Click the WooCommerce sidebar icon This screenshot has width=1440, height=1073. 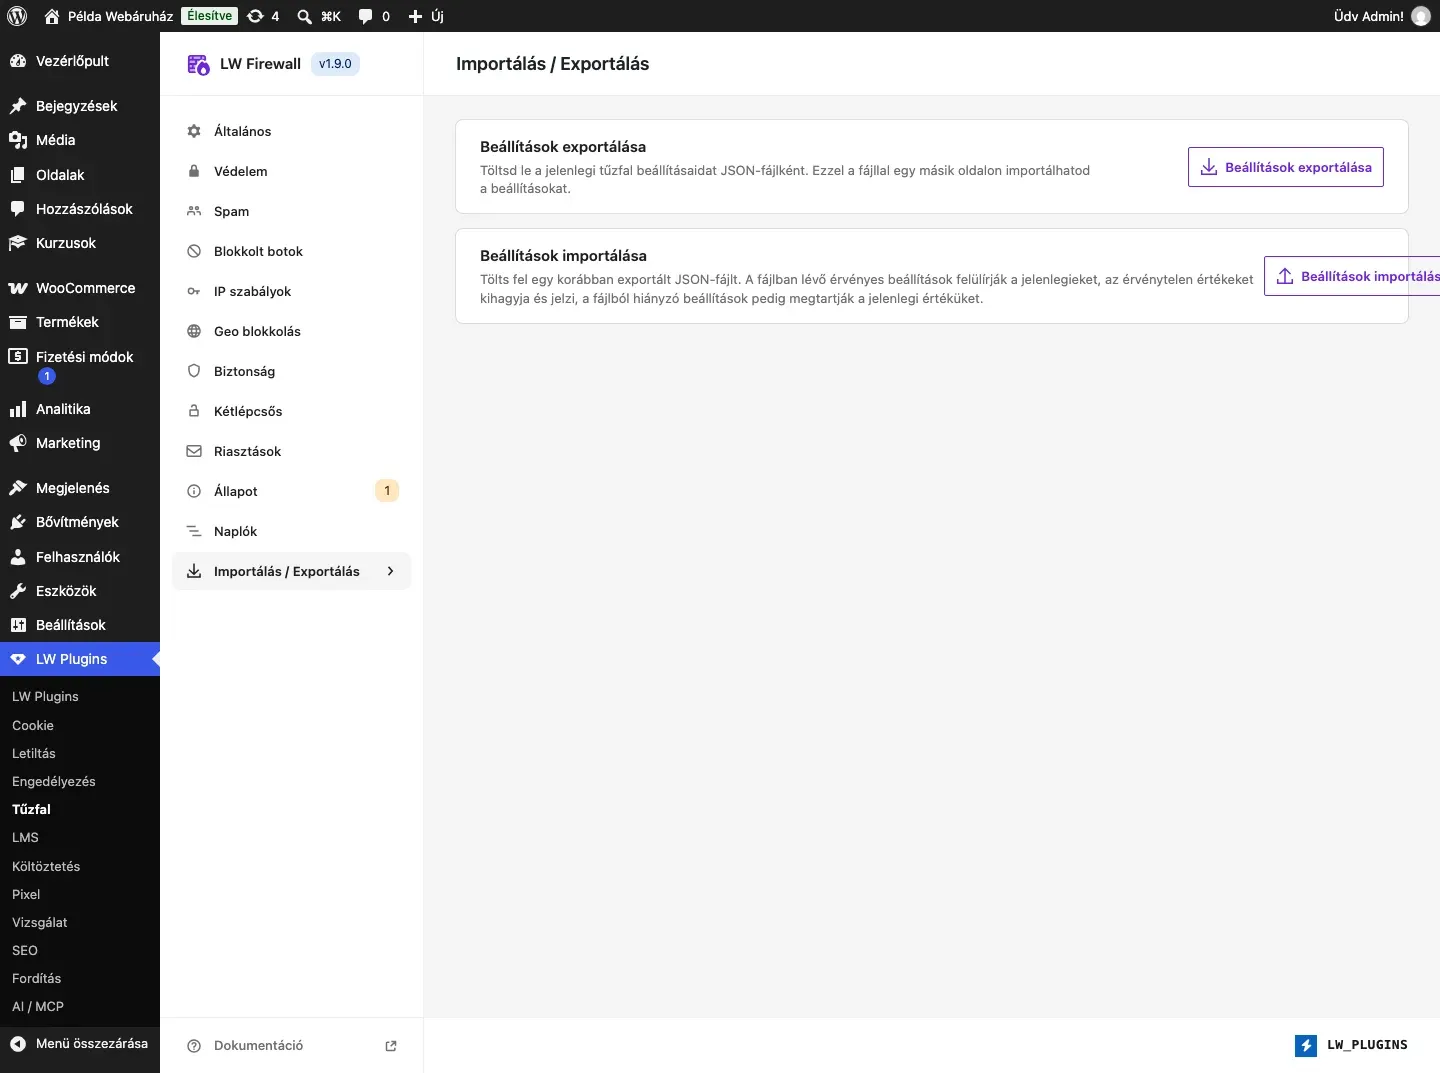point(18,288)
